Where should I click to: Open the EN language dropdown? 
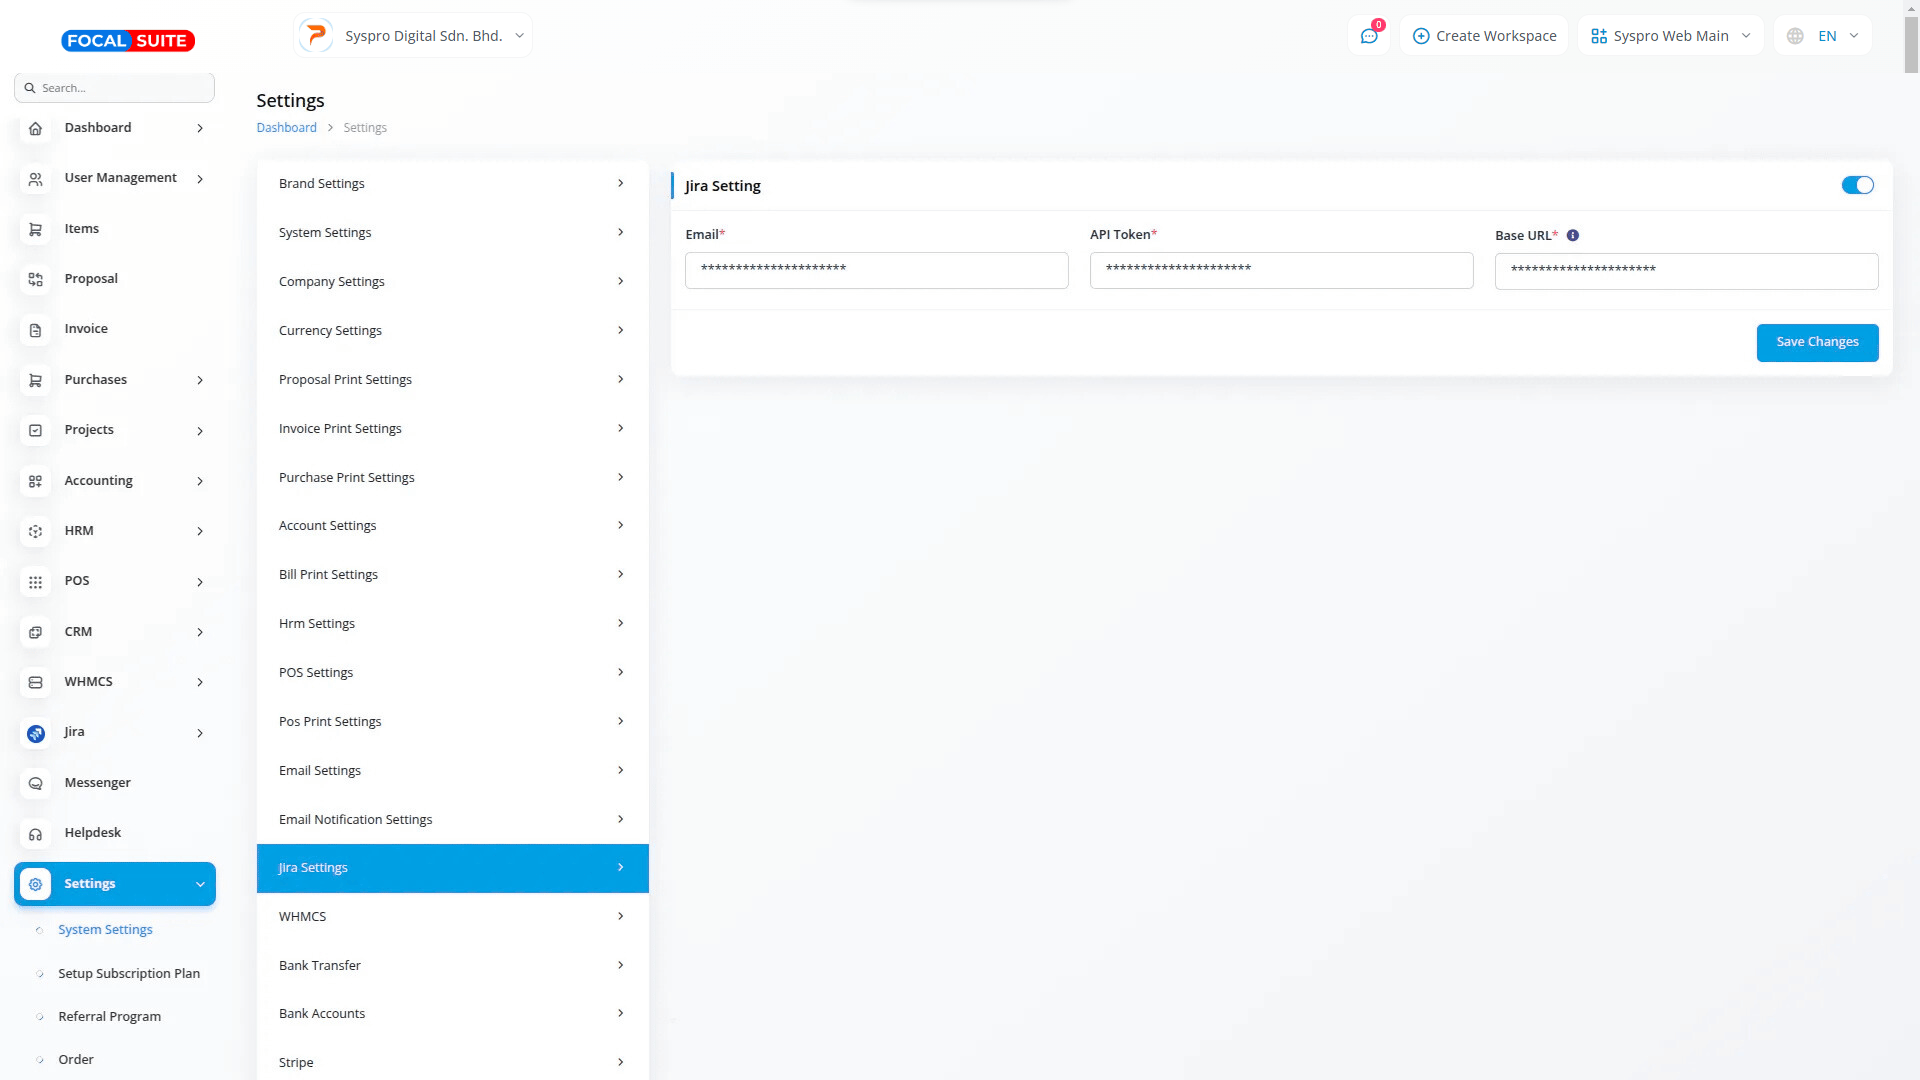point(1823,36)
